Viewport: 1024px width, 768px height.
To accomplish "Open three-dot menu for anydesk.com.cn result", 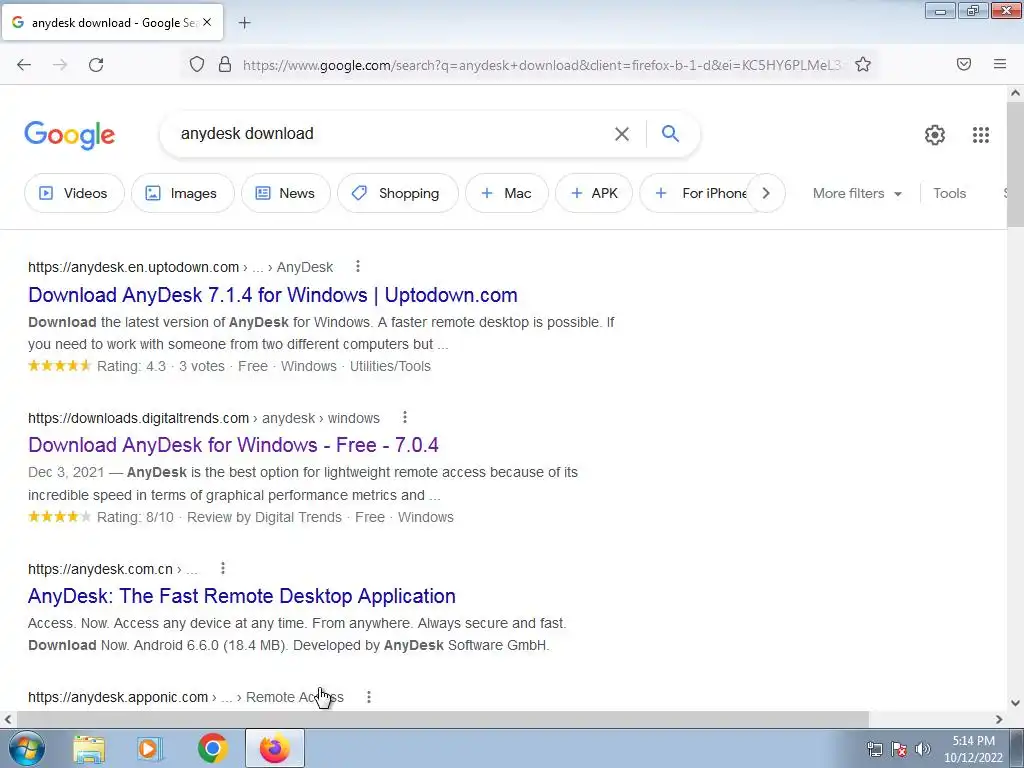I will [x=223, y=568].
